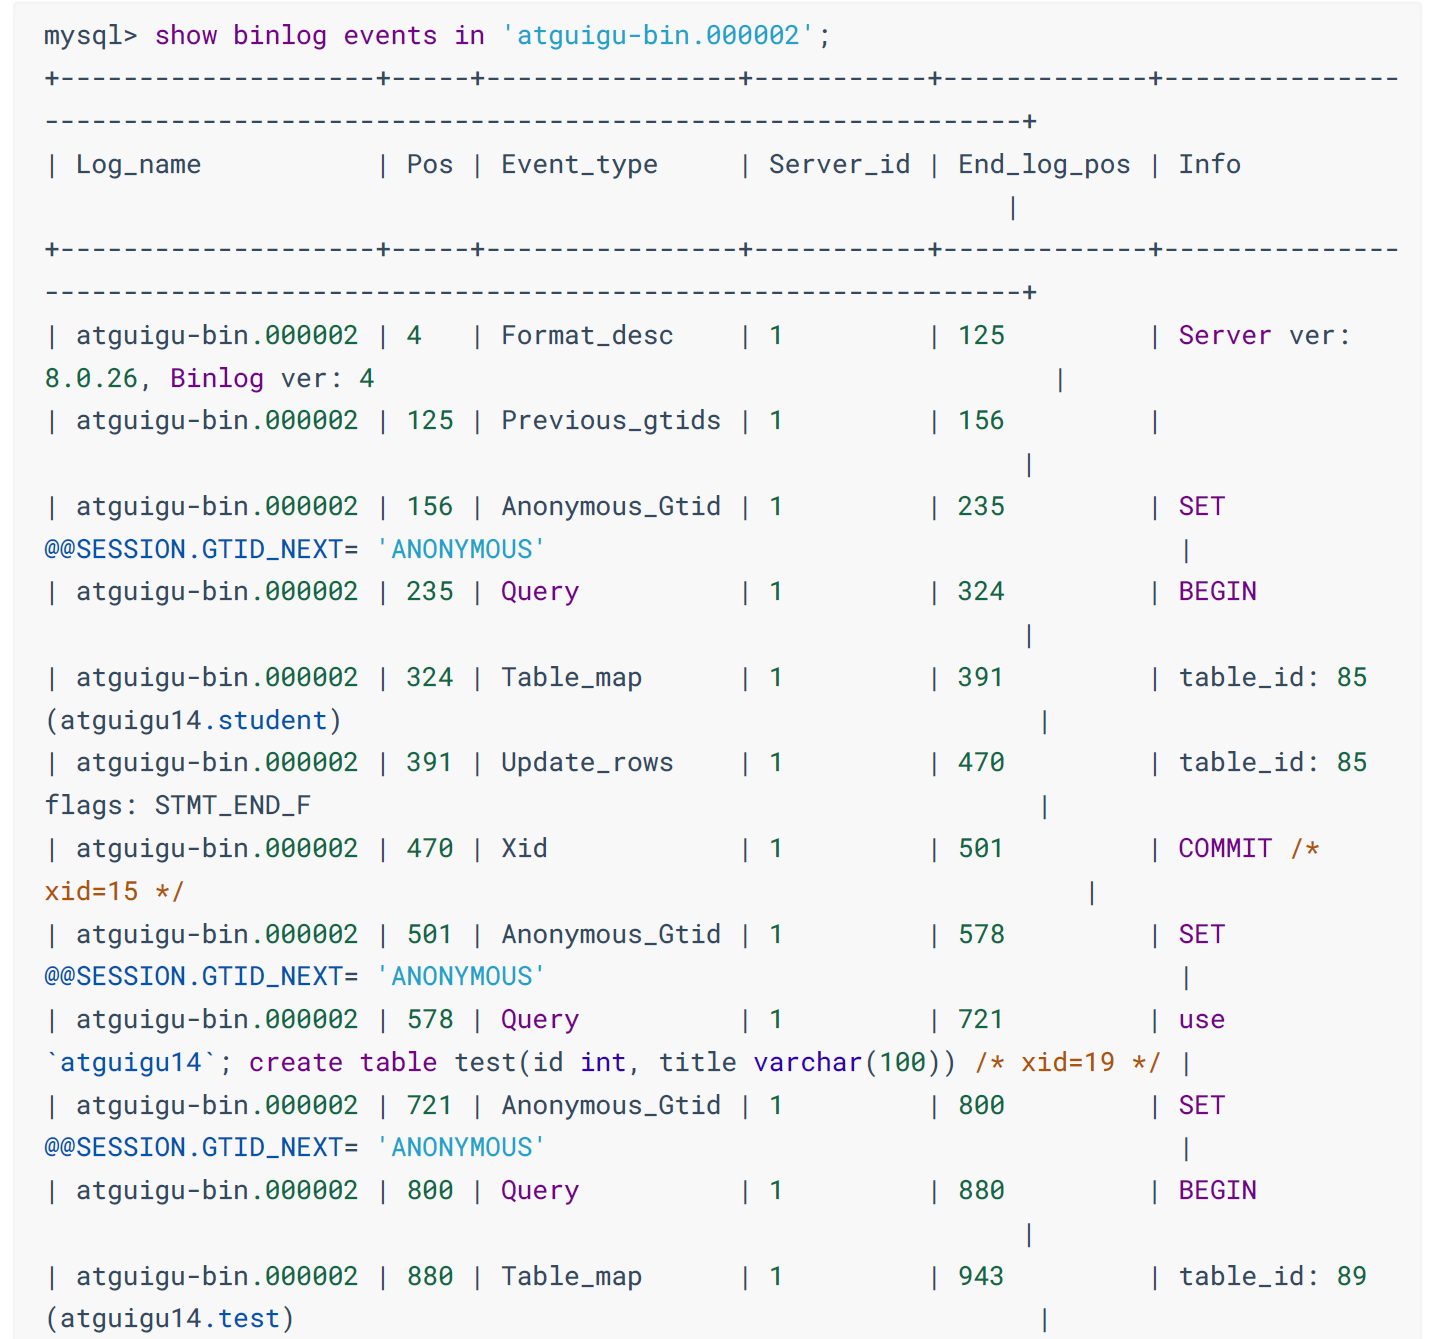Click the Previous_gtids event type
This screenshot has width=1436, height=1339.
(611, 421)
